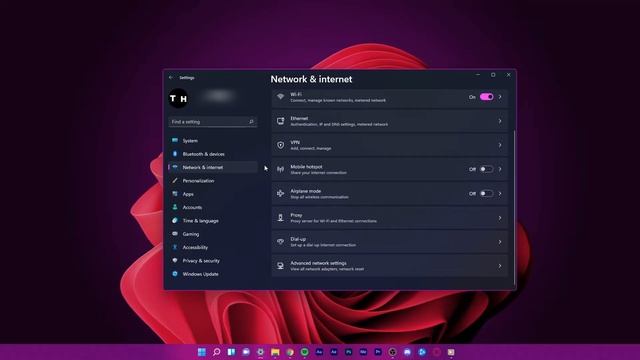Open File Explorer from the taskbar
The width and height of the screenshot is (640, 360).
click(x=275, y=352)
